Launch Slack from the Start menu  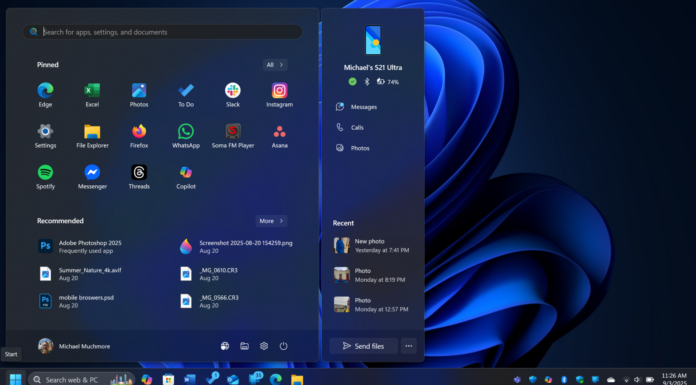pos(233,95)
